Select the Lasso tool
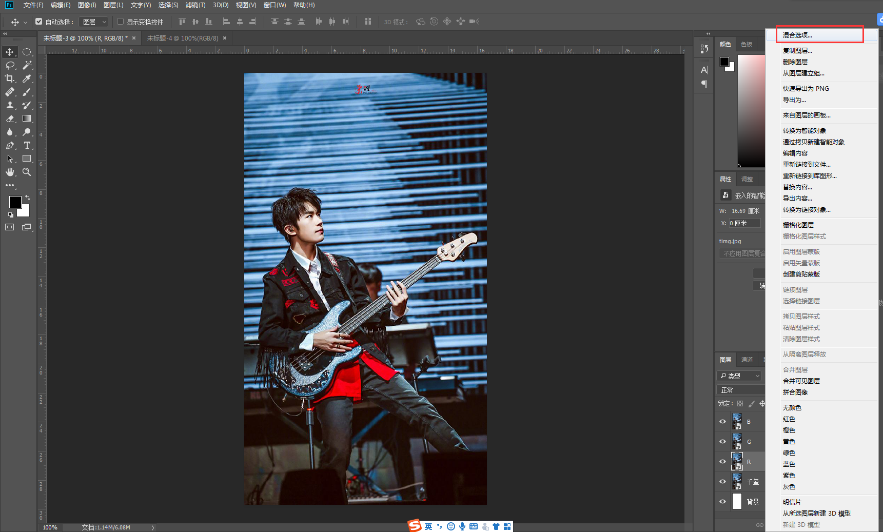The width and height of the screenshot is (883, 532). pyautogui.click(x=10, y=65)
